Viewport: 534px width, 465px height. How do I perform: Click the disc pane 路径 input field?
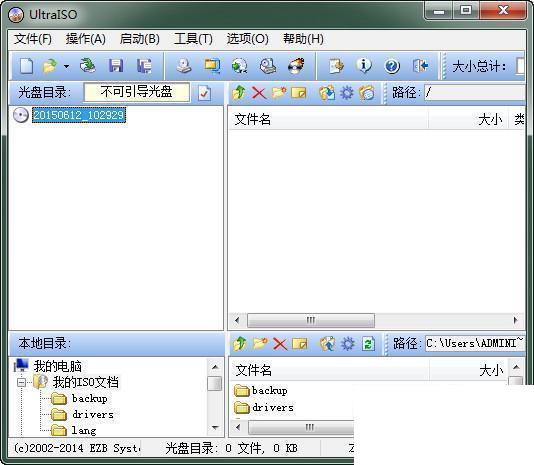(x=474, y=93)
